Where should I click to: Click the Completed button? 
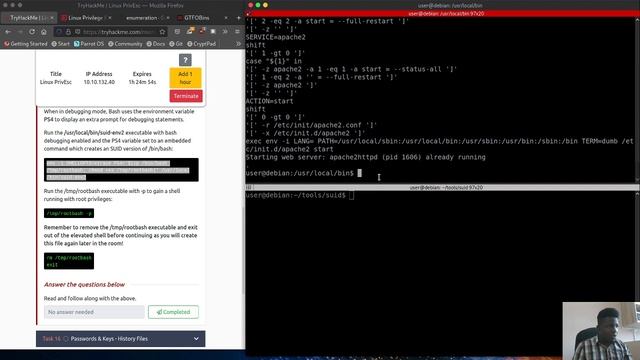[173, 312]
